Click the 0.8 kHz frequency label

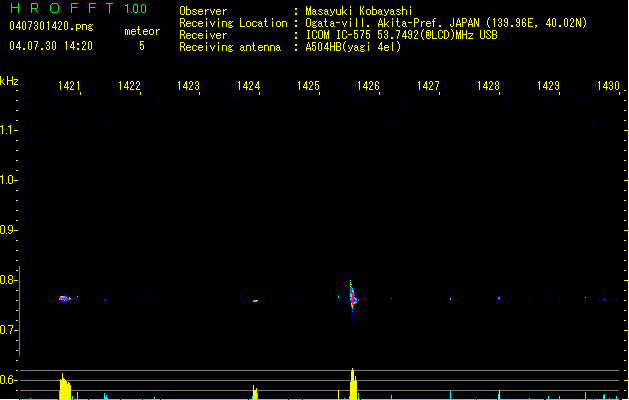click(8, 280)
